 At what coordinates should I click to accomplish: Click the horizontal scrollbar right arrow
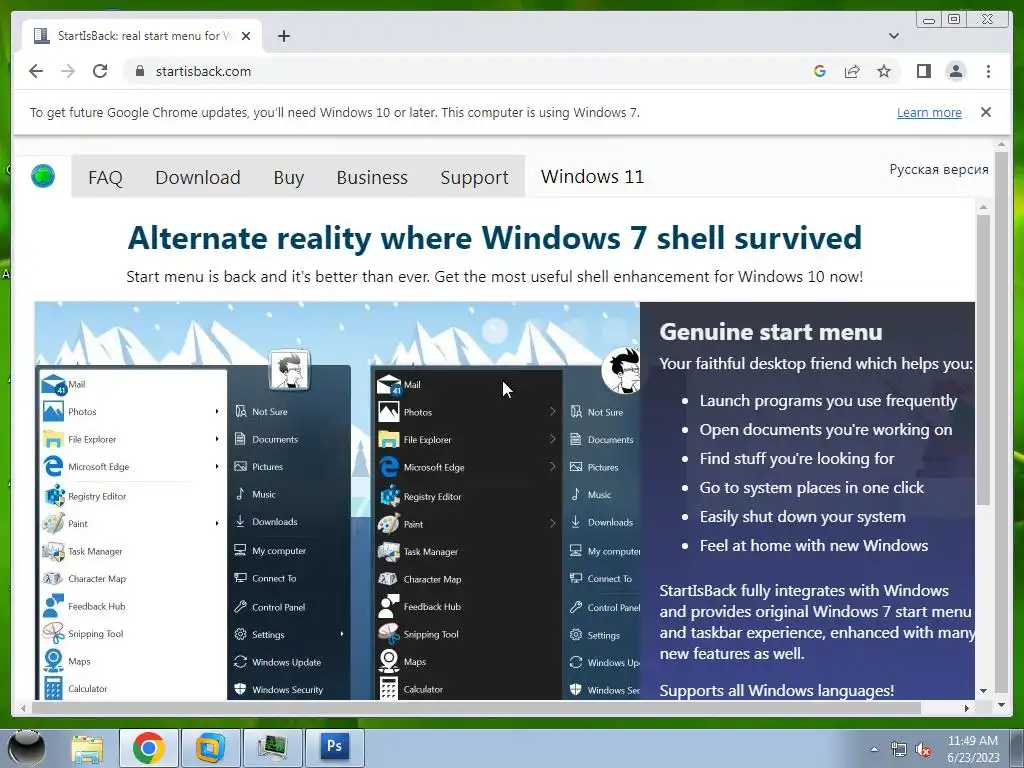[967, 708]
